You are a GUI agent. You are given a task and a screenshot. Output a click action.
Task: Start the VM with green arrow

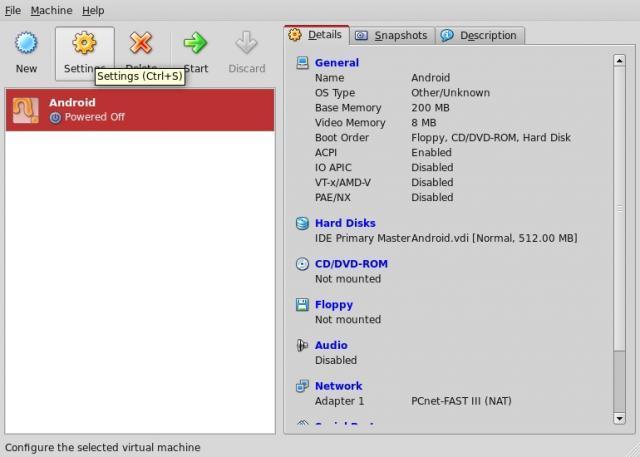tap(195, 43)
